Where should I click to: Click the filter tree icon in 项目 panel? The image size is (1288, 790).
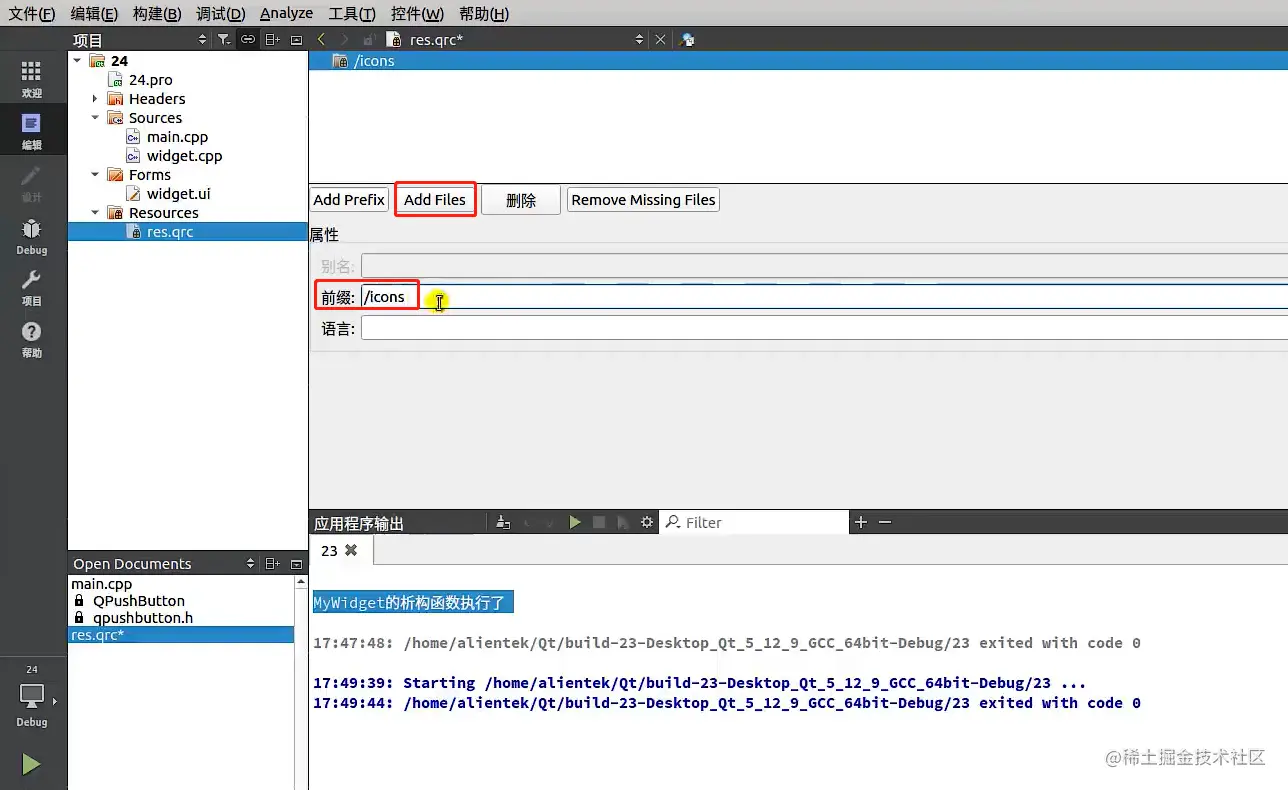click(224, 40)
